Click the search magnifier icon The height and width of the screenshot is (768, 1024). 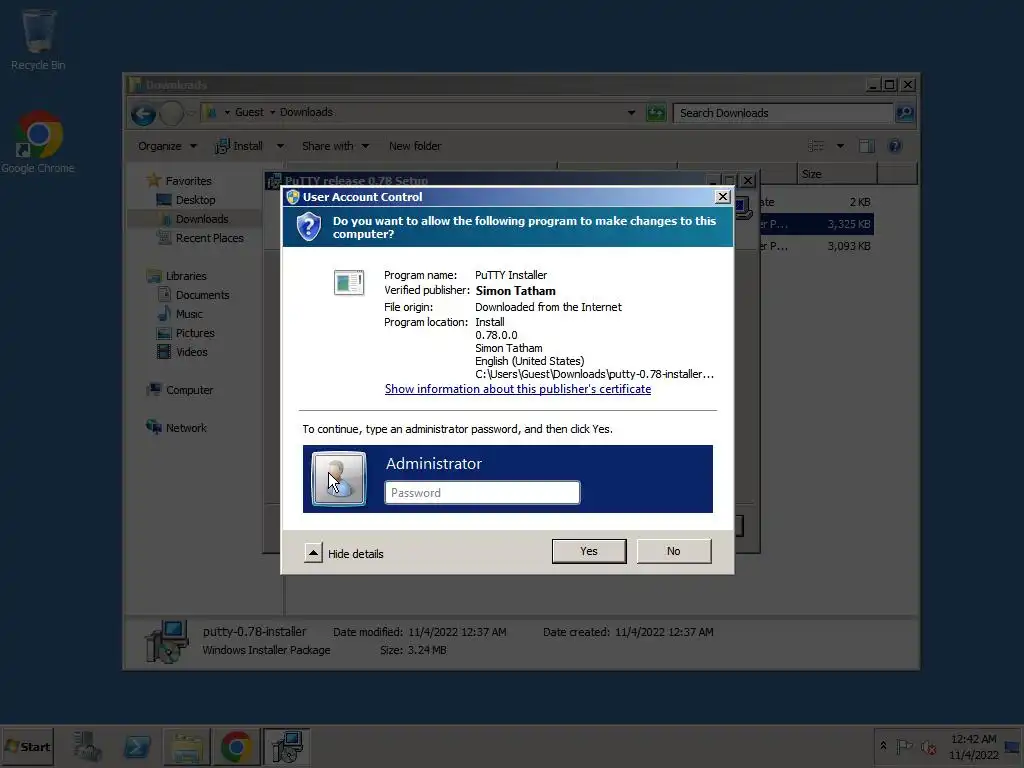click(904, 113)
